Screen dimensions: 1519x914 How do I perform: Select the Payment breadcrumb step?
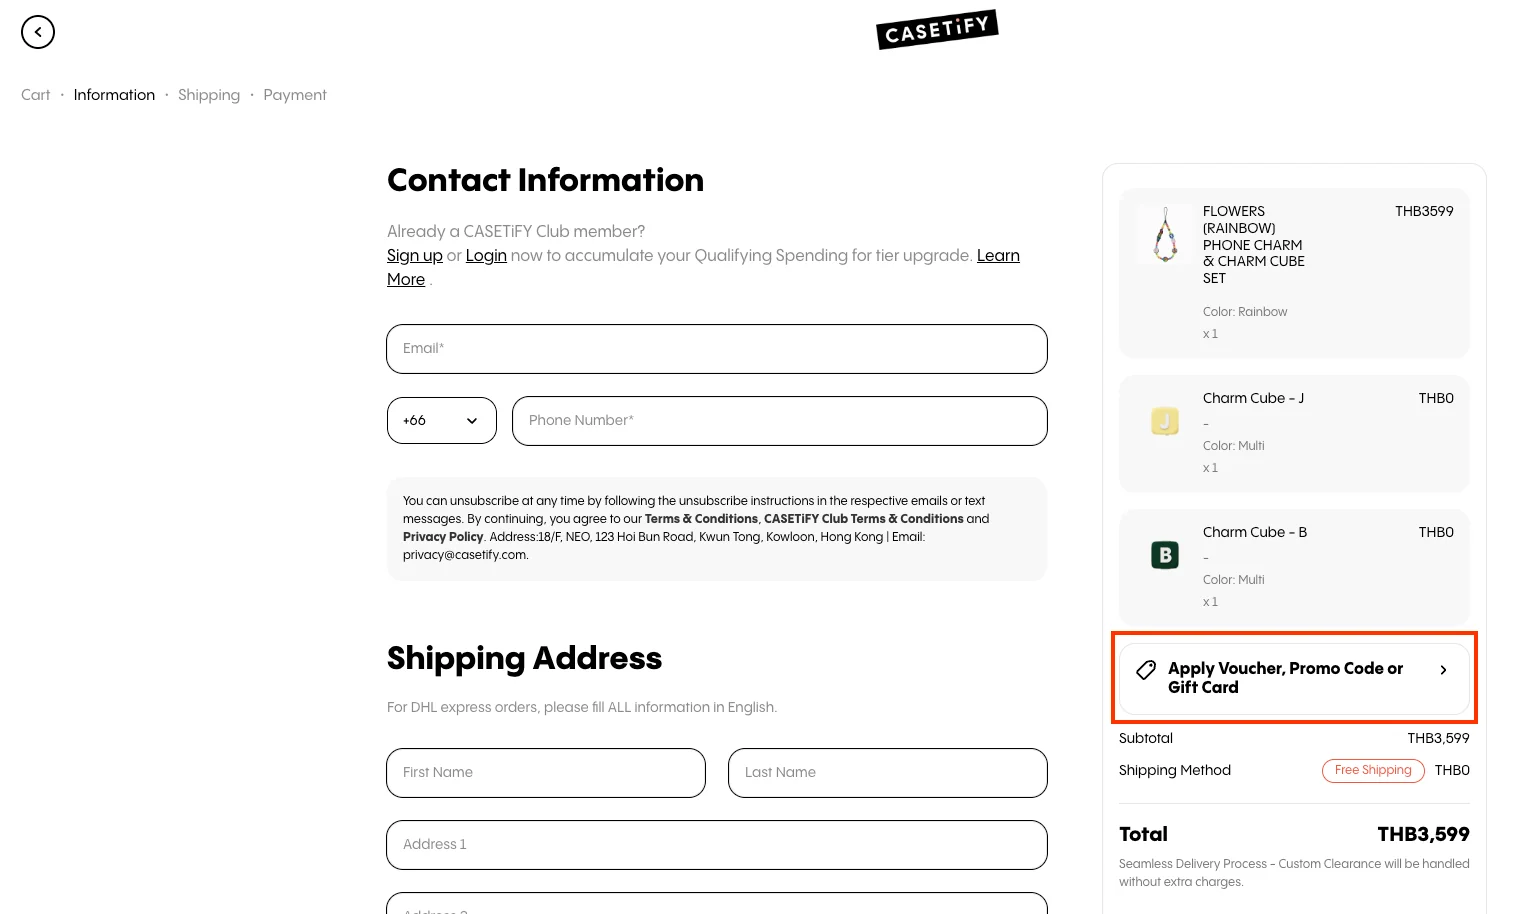(295, 95)
